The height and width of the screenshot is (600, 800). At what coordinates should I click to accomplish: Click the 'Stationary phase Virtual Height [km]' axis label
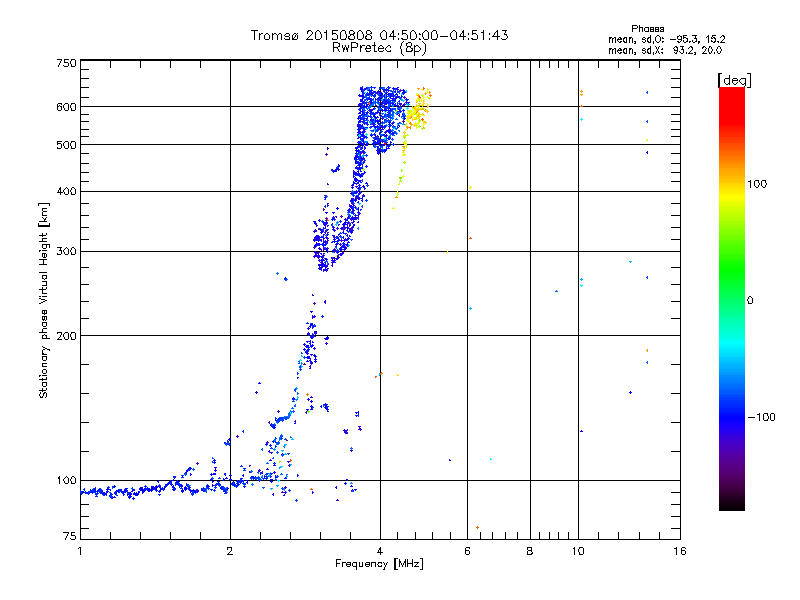pos(44,300)
